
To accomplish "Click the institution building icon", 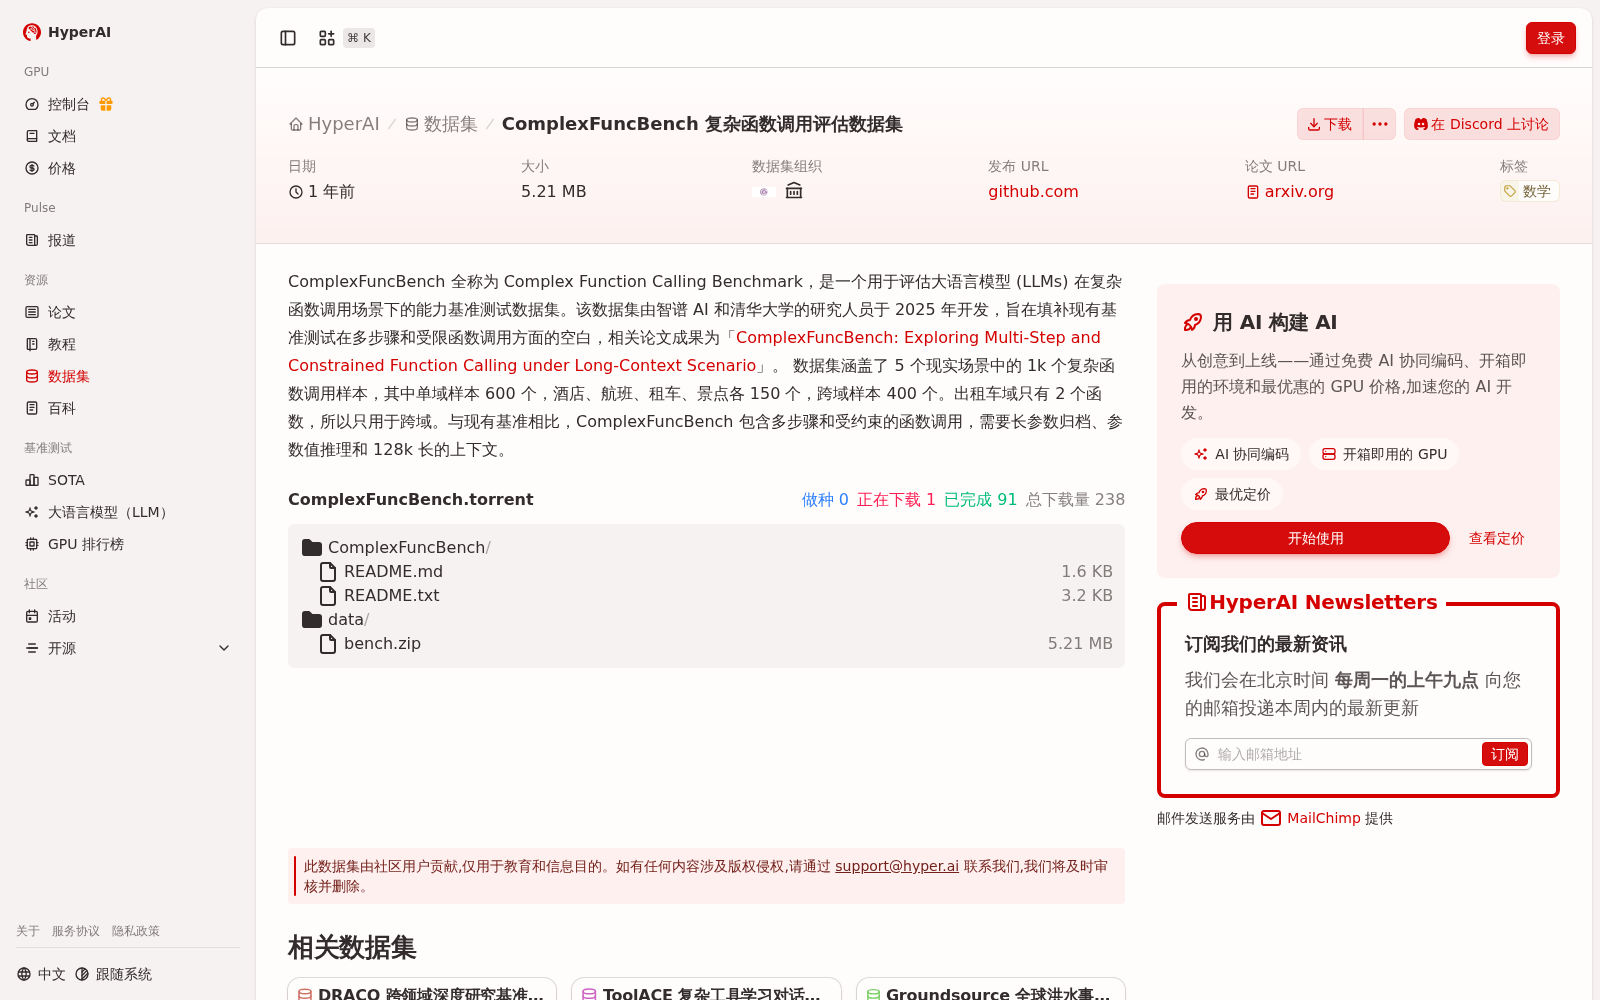I will 794,191.
